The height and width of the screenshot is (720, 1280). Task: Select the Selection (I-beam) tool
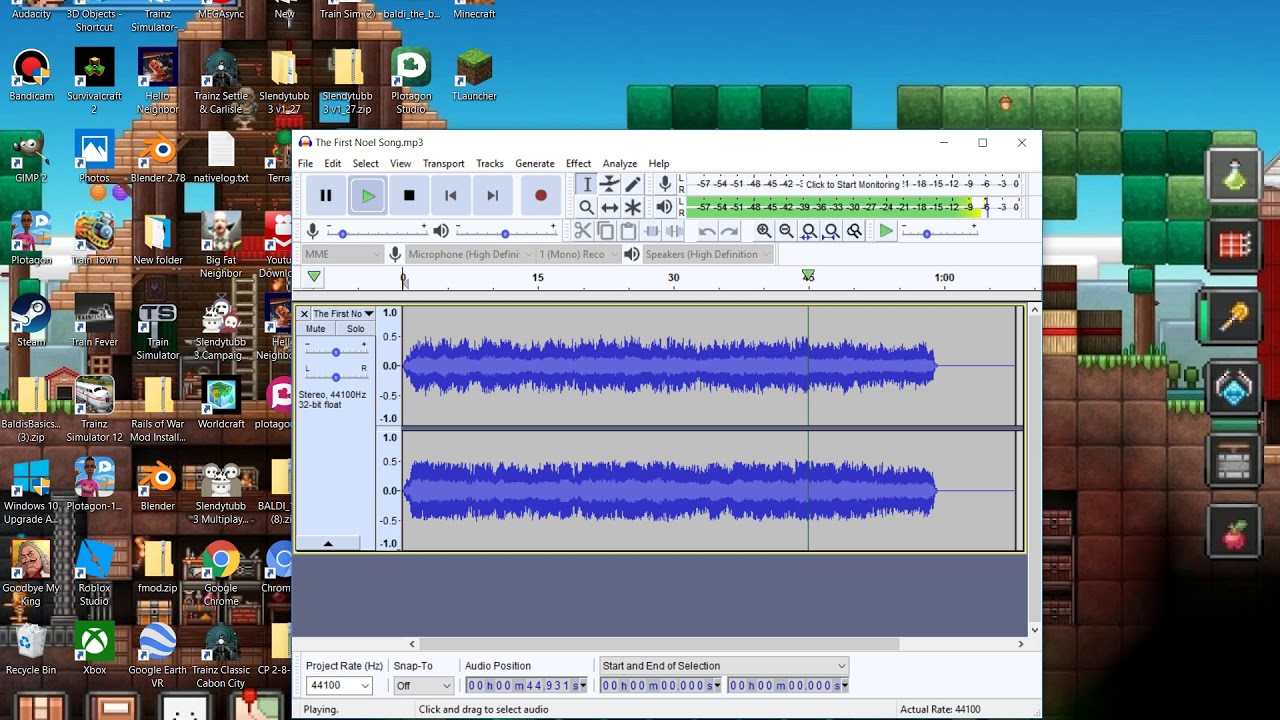[x=587, y=184]
